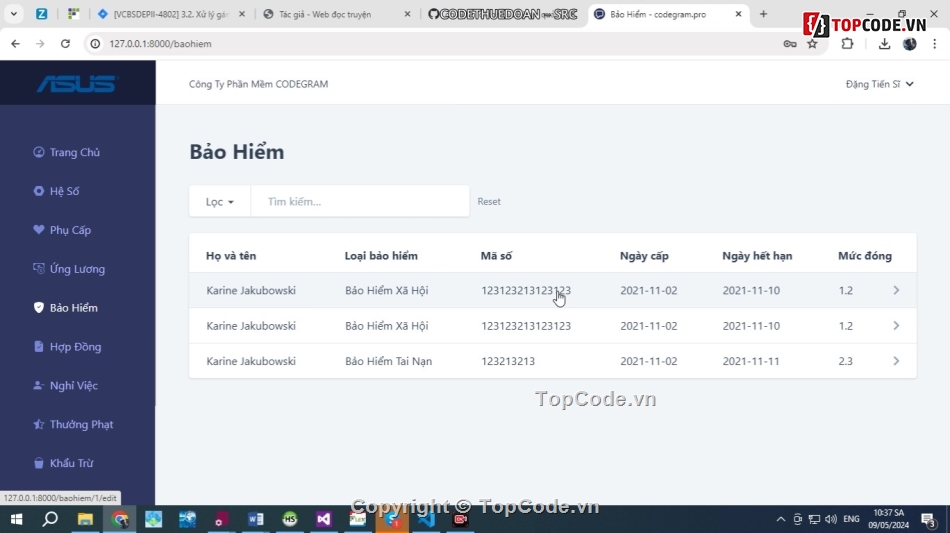Open Microsoft Word from the taskbar
This screenshot has width=950, height=533.
click(255, 519)
